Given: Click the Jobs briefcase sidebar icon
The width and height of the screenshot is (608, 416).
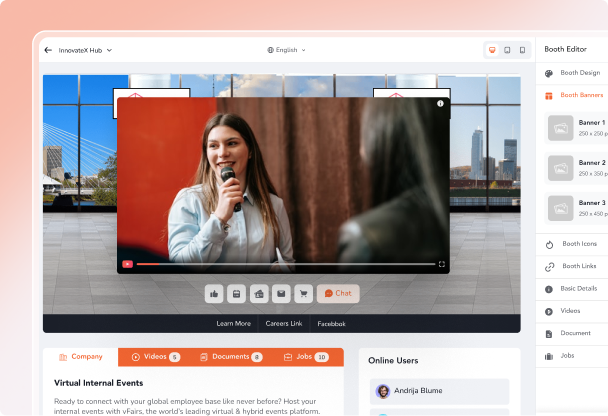Looking at the screenshot, I should (x=549, y=357).
